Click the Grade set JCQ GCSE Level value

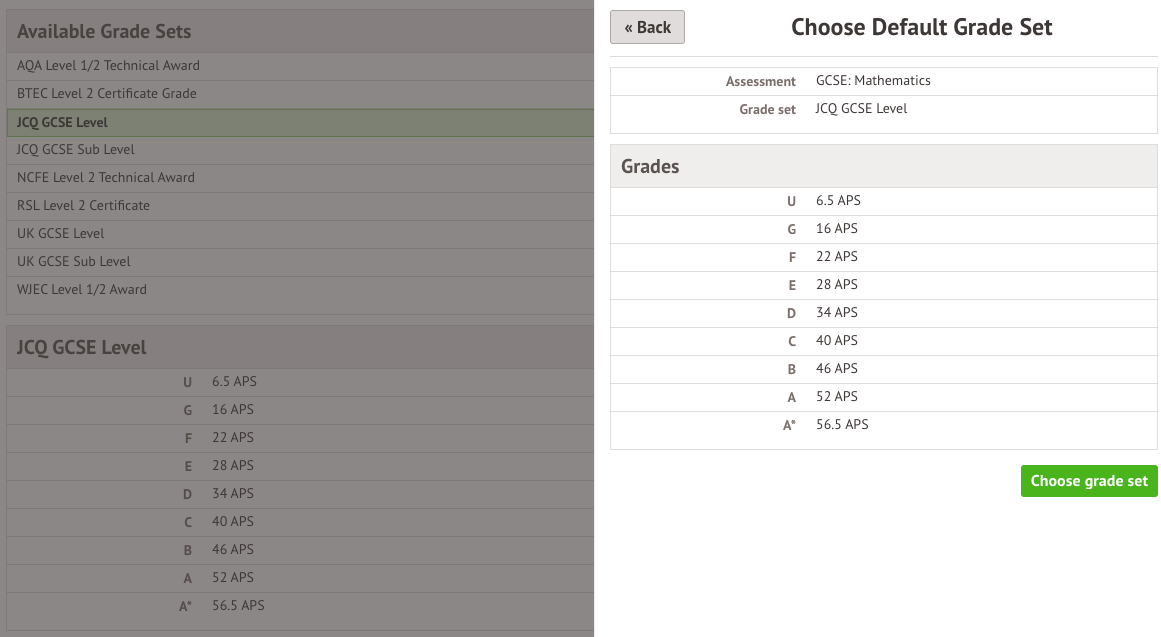(861, 109)
